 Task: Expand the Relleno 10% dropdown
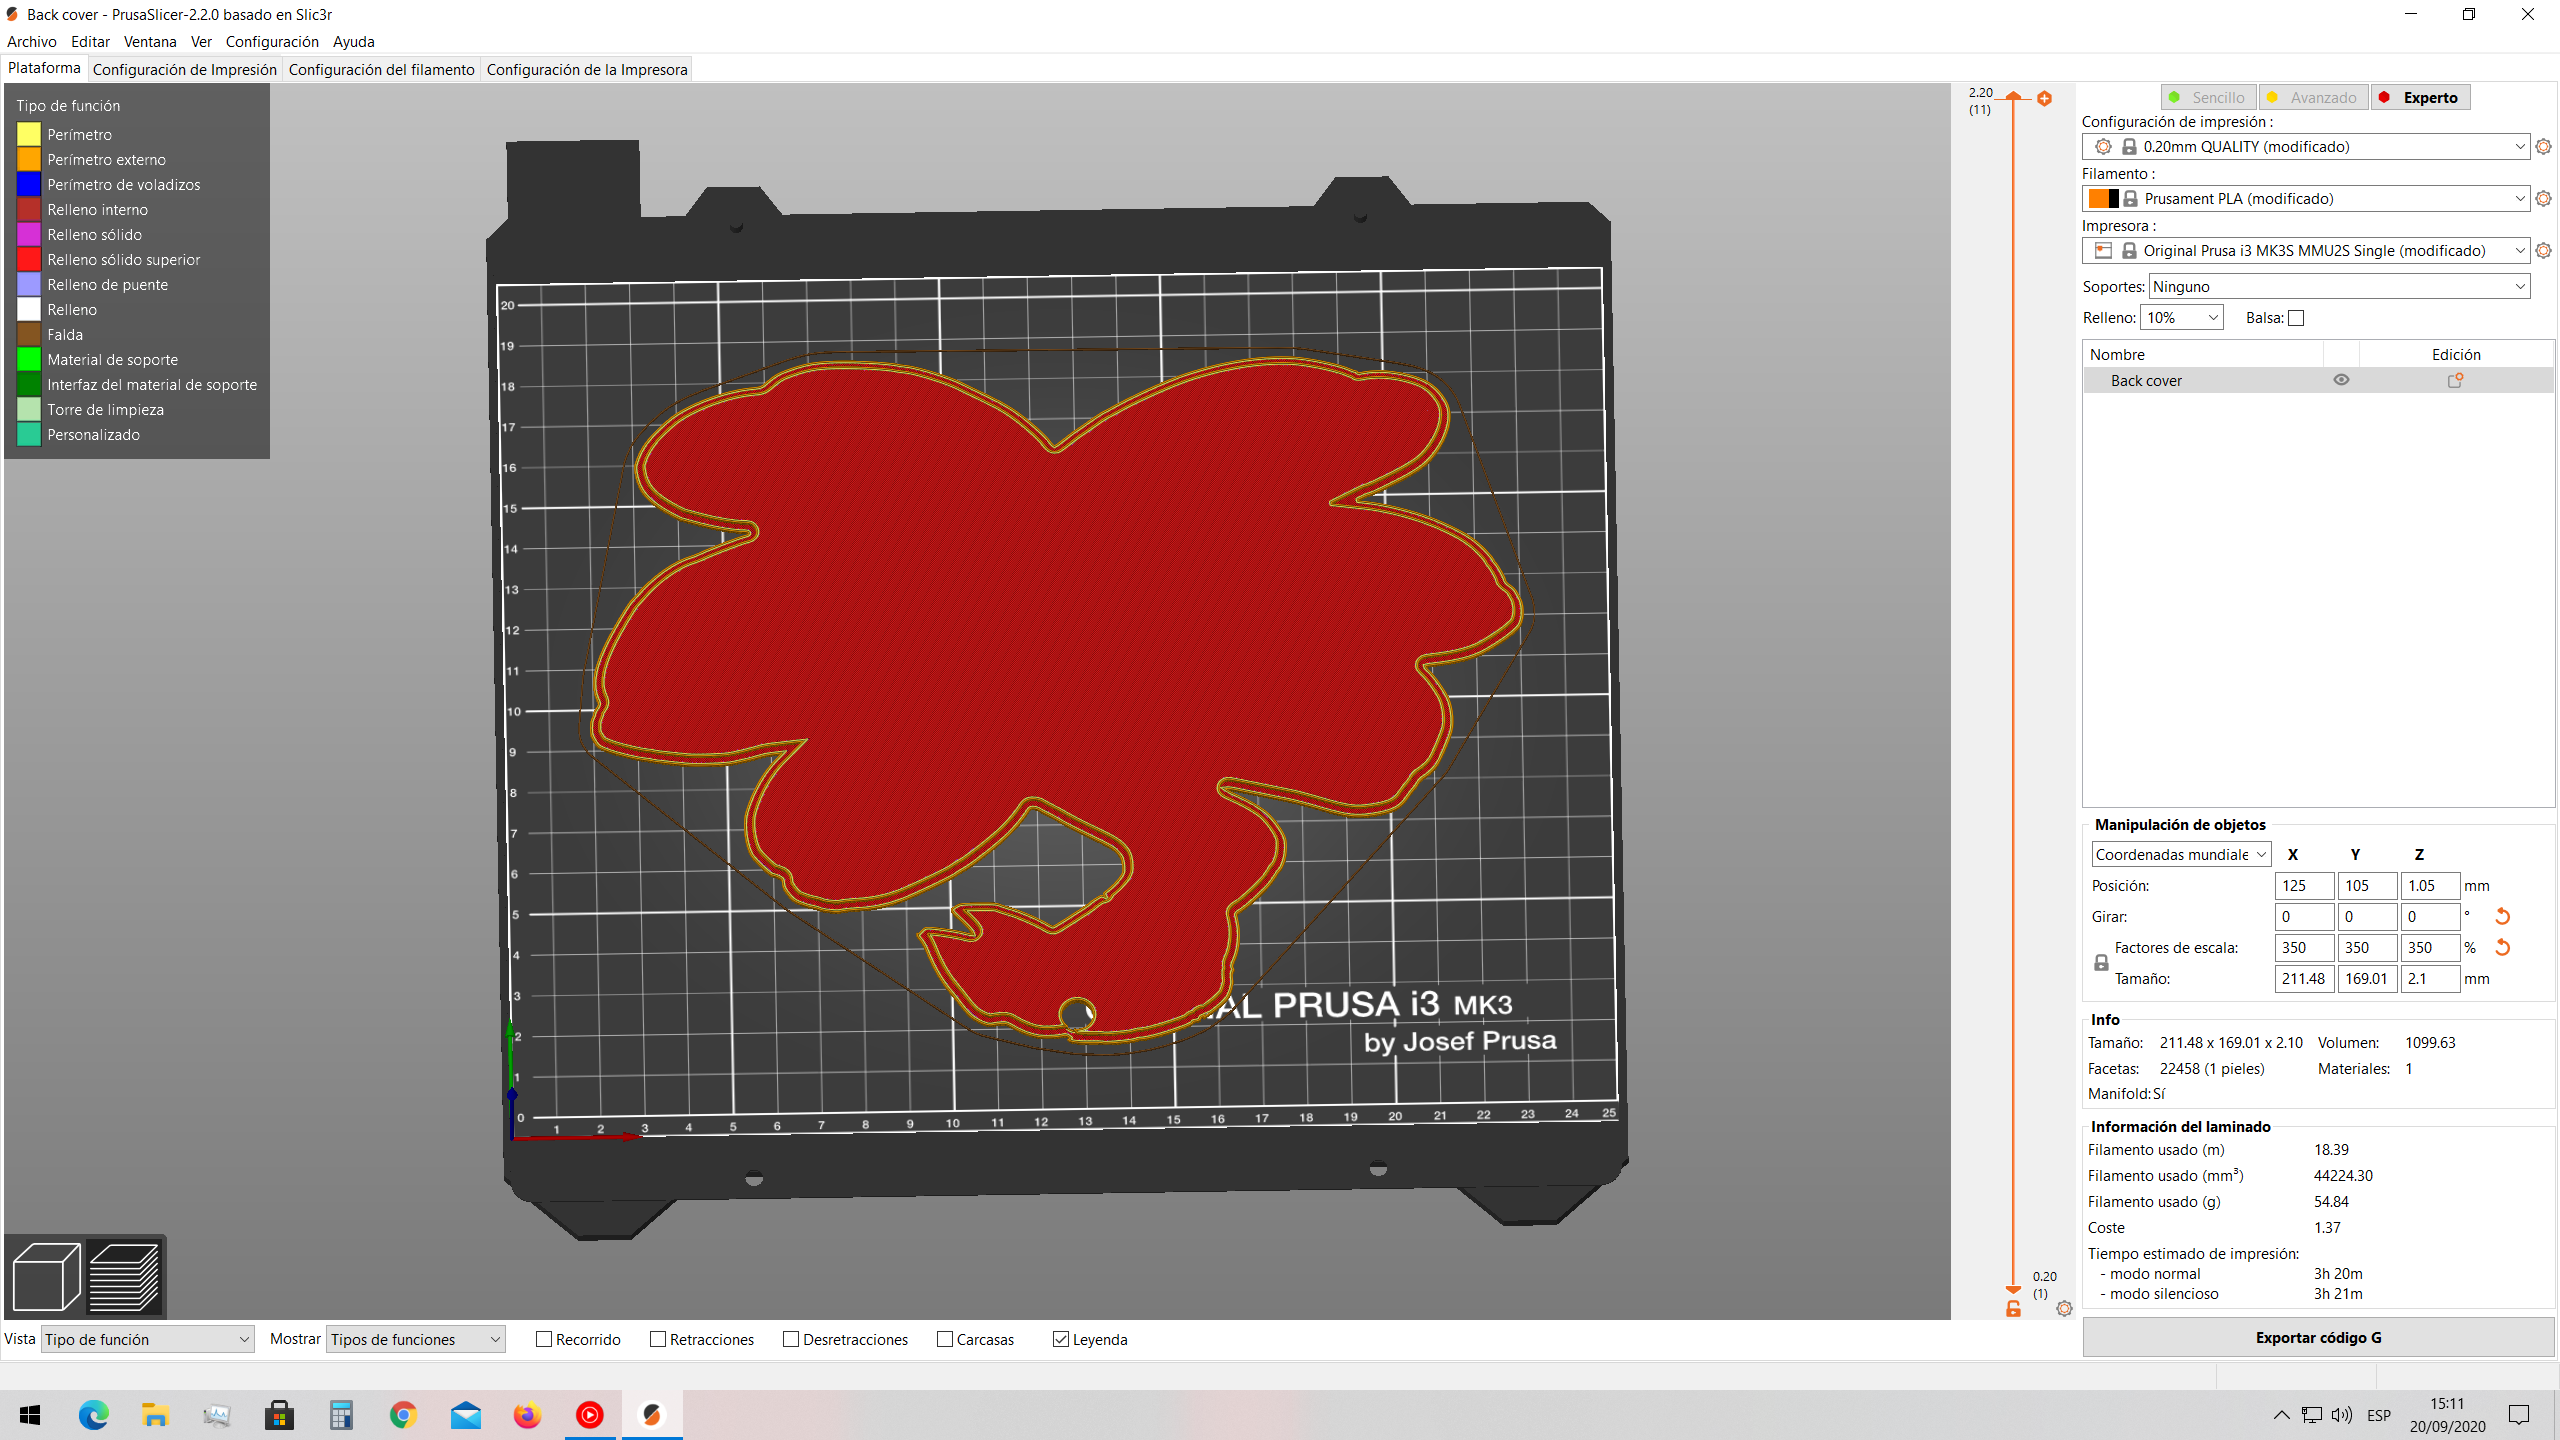click(x=2181, y=318)
